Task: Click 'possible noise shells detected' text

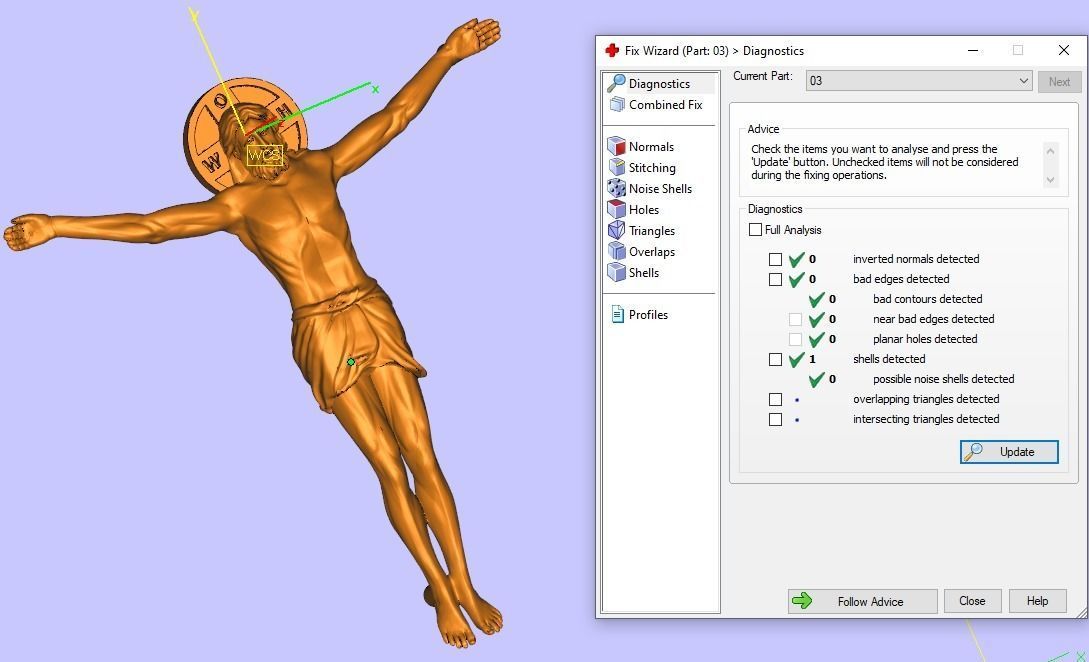Action: click(943, 379)
